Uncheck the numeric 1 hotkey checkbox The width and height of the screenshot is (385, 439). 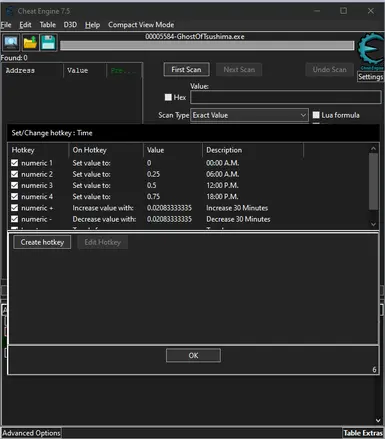click(x=14, y=163)
